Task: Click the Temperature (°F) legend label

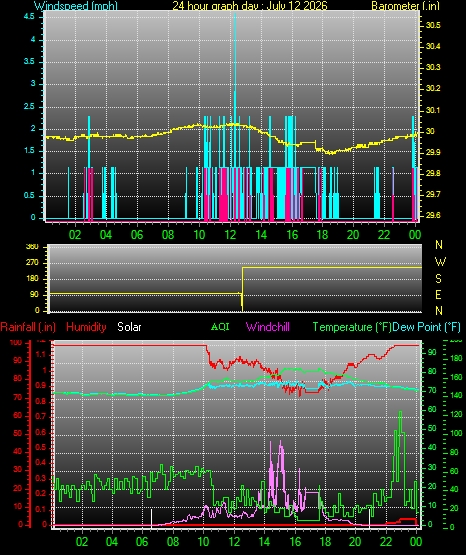Action: tap(352, 327)
